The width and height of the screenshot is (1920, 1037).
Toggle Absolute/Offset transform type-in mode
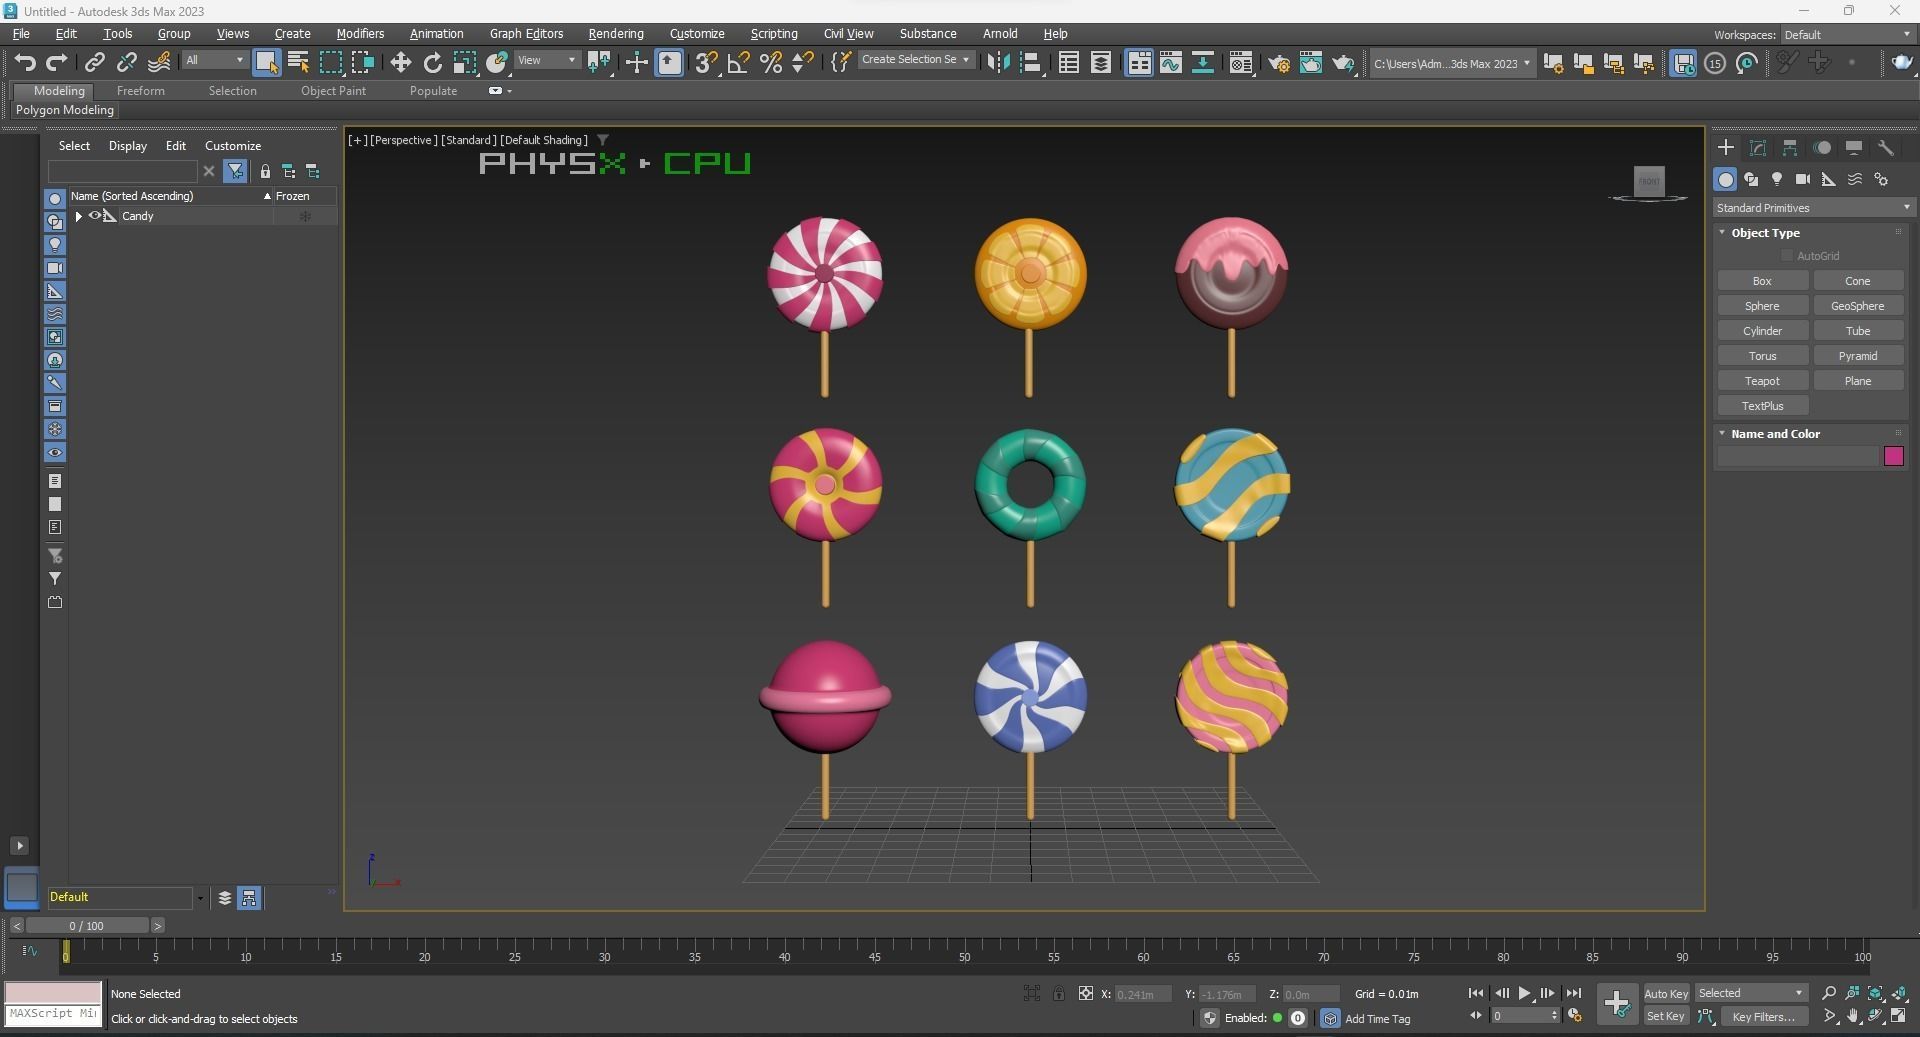[1086, 993]
